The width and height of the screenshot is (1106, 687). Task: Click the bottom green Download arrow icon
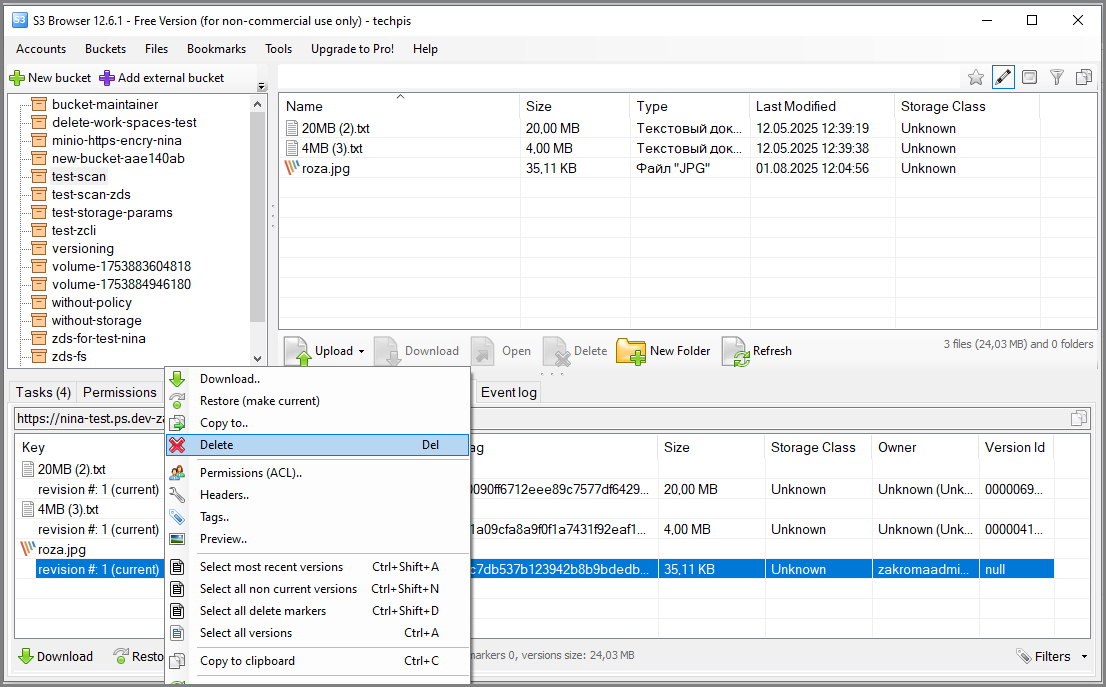[26, 657]
